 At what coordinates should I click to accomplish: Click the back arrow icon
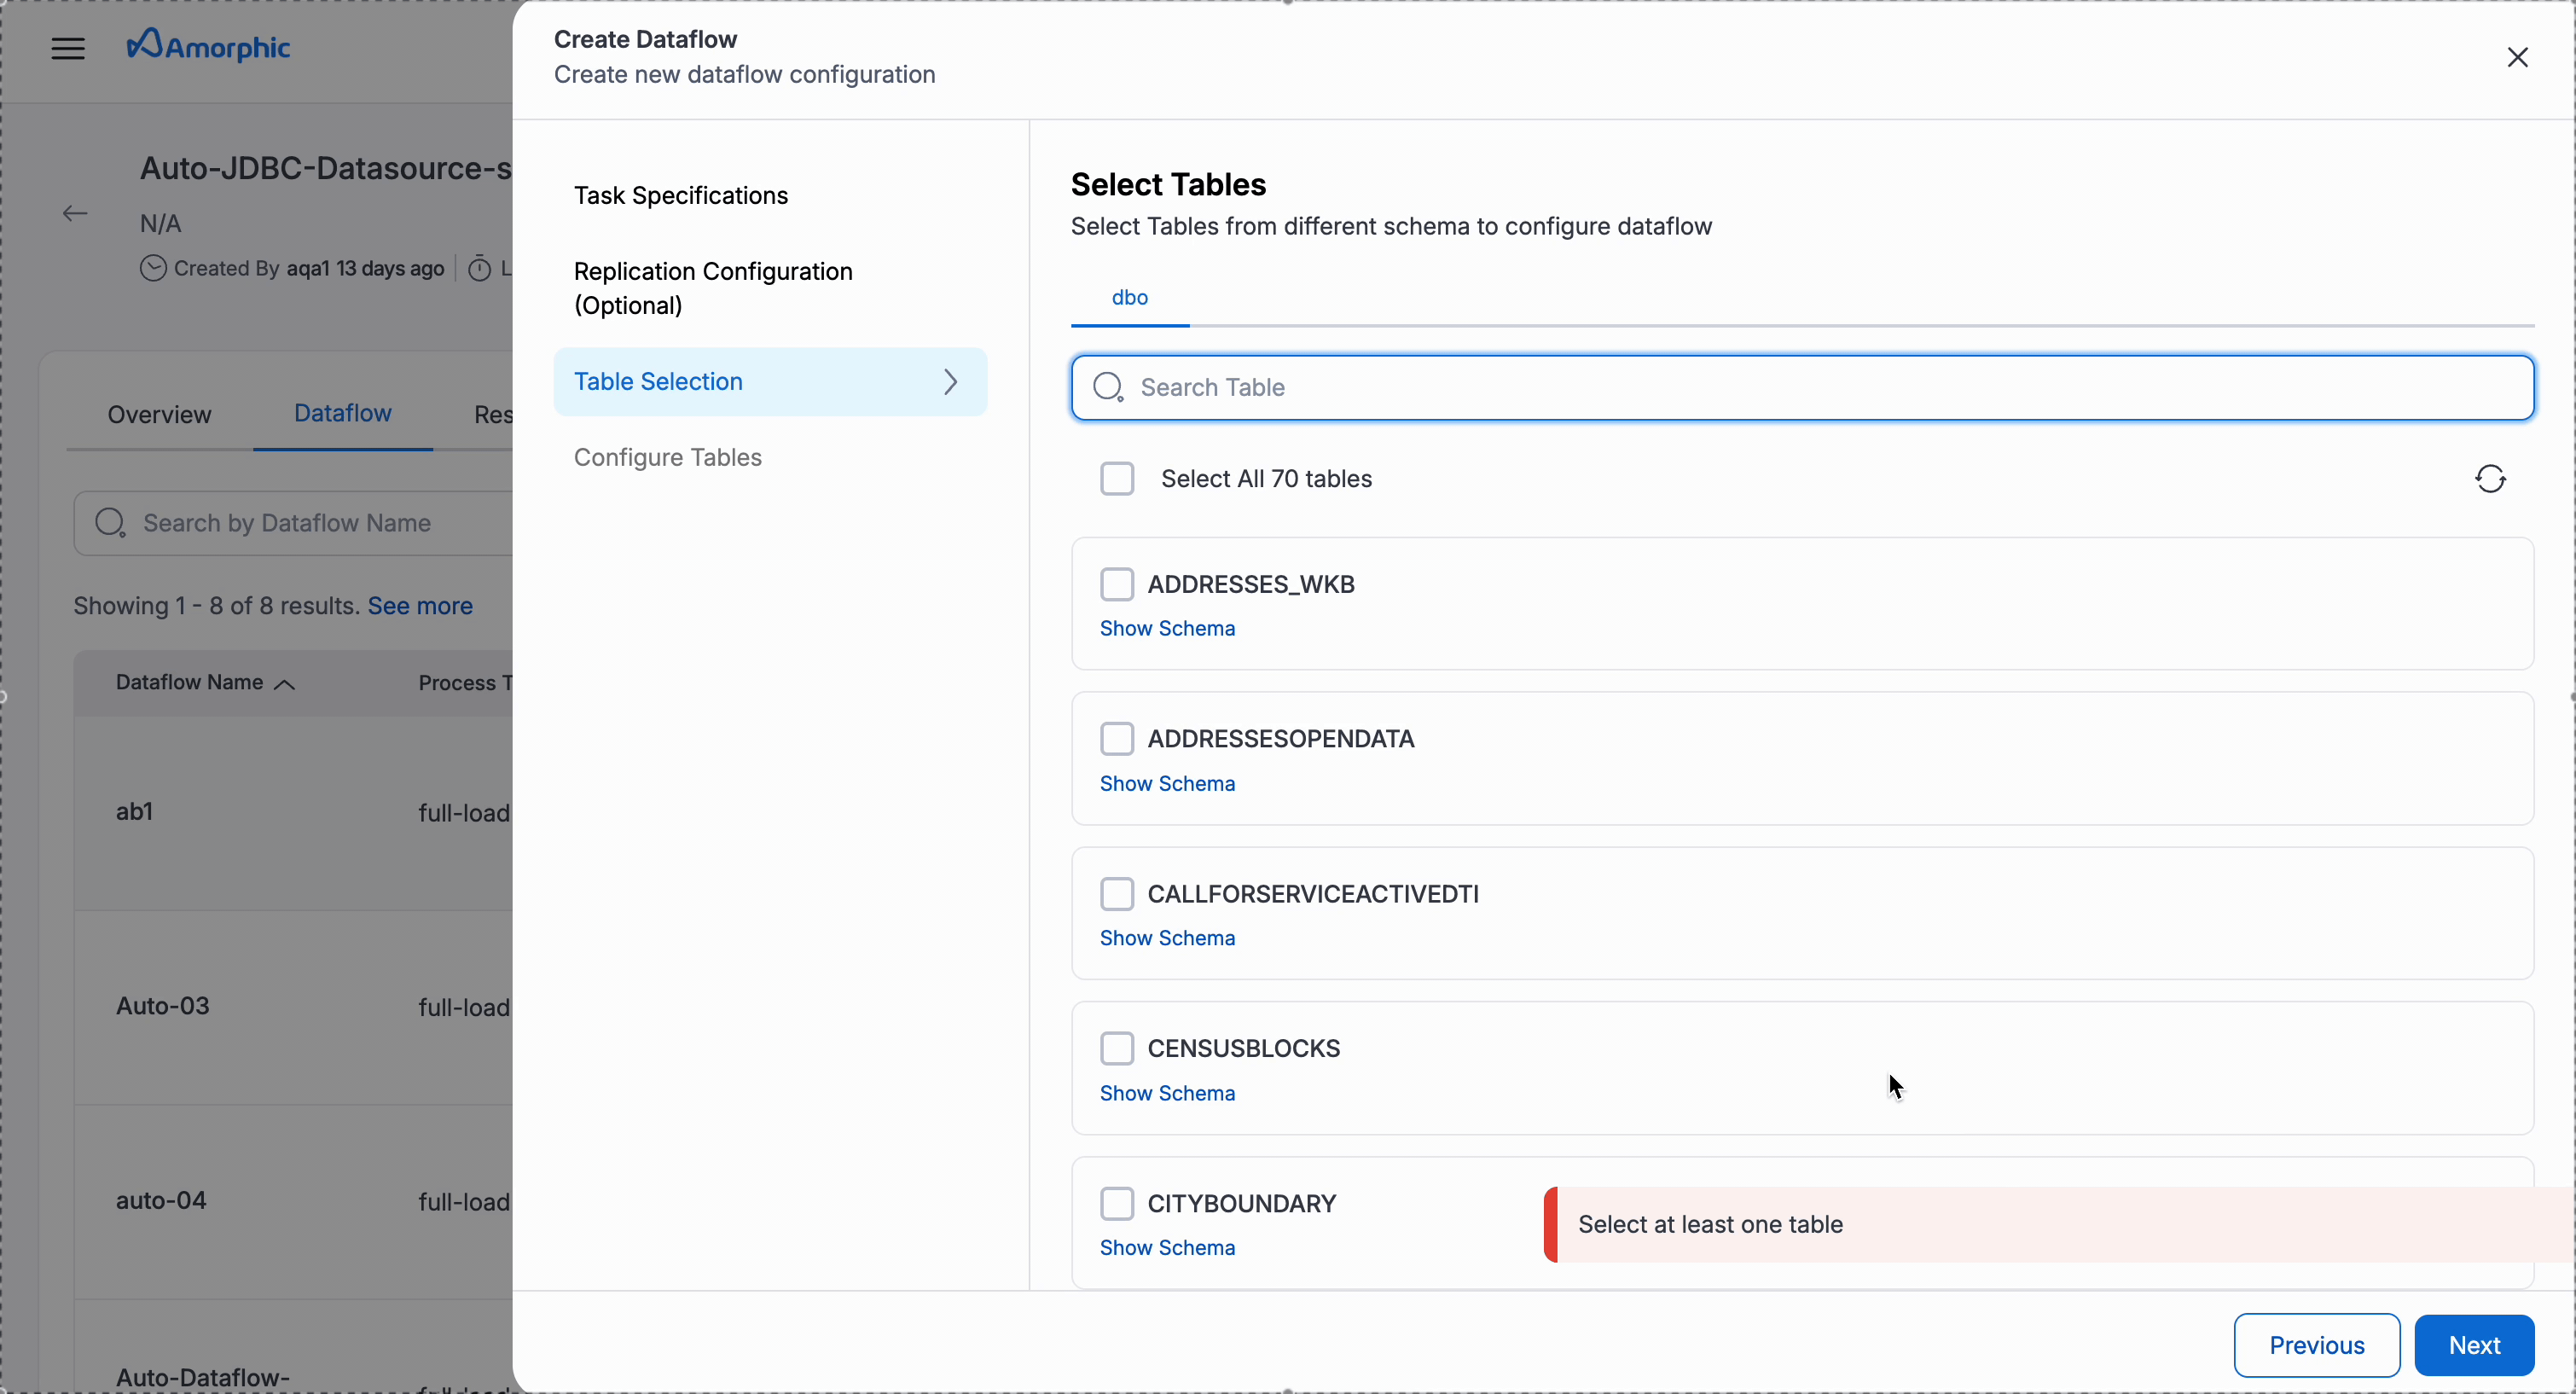point(75,213)
